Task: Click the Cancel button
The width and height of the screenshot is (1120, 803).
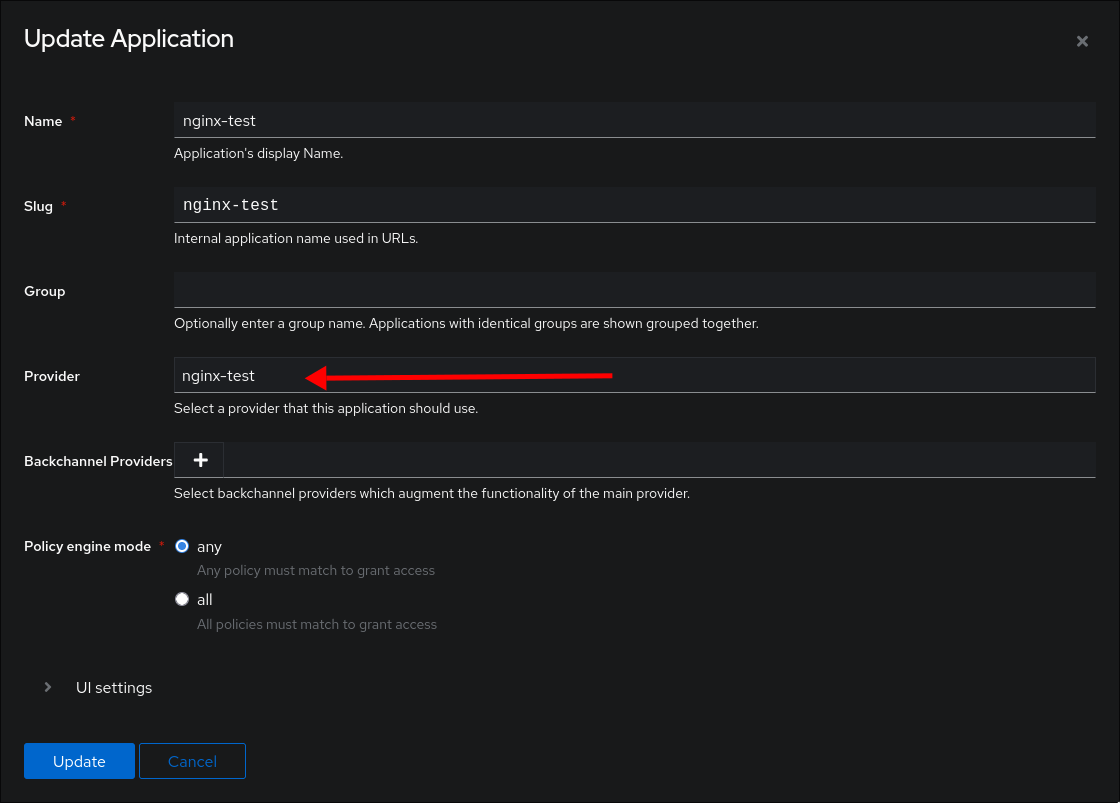Action: coord(192,761)
